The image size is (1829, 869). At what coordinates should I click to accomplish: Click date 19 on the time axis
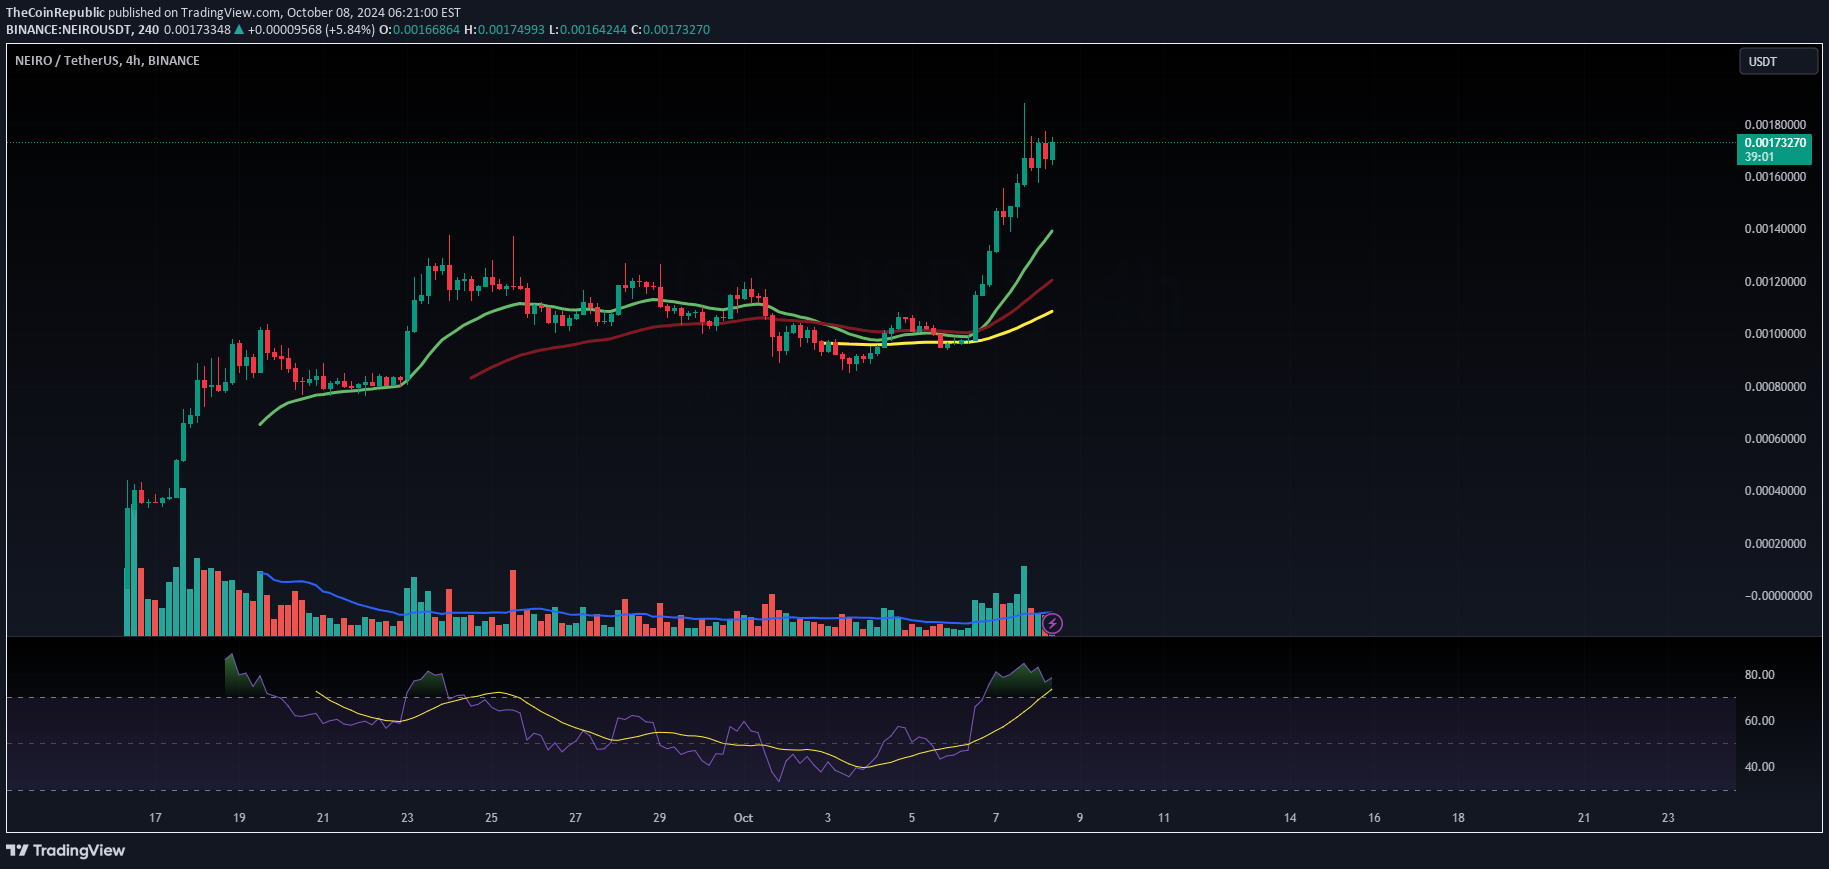pos(239,818)
